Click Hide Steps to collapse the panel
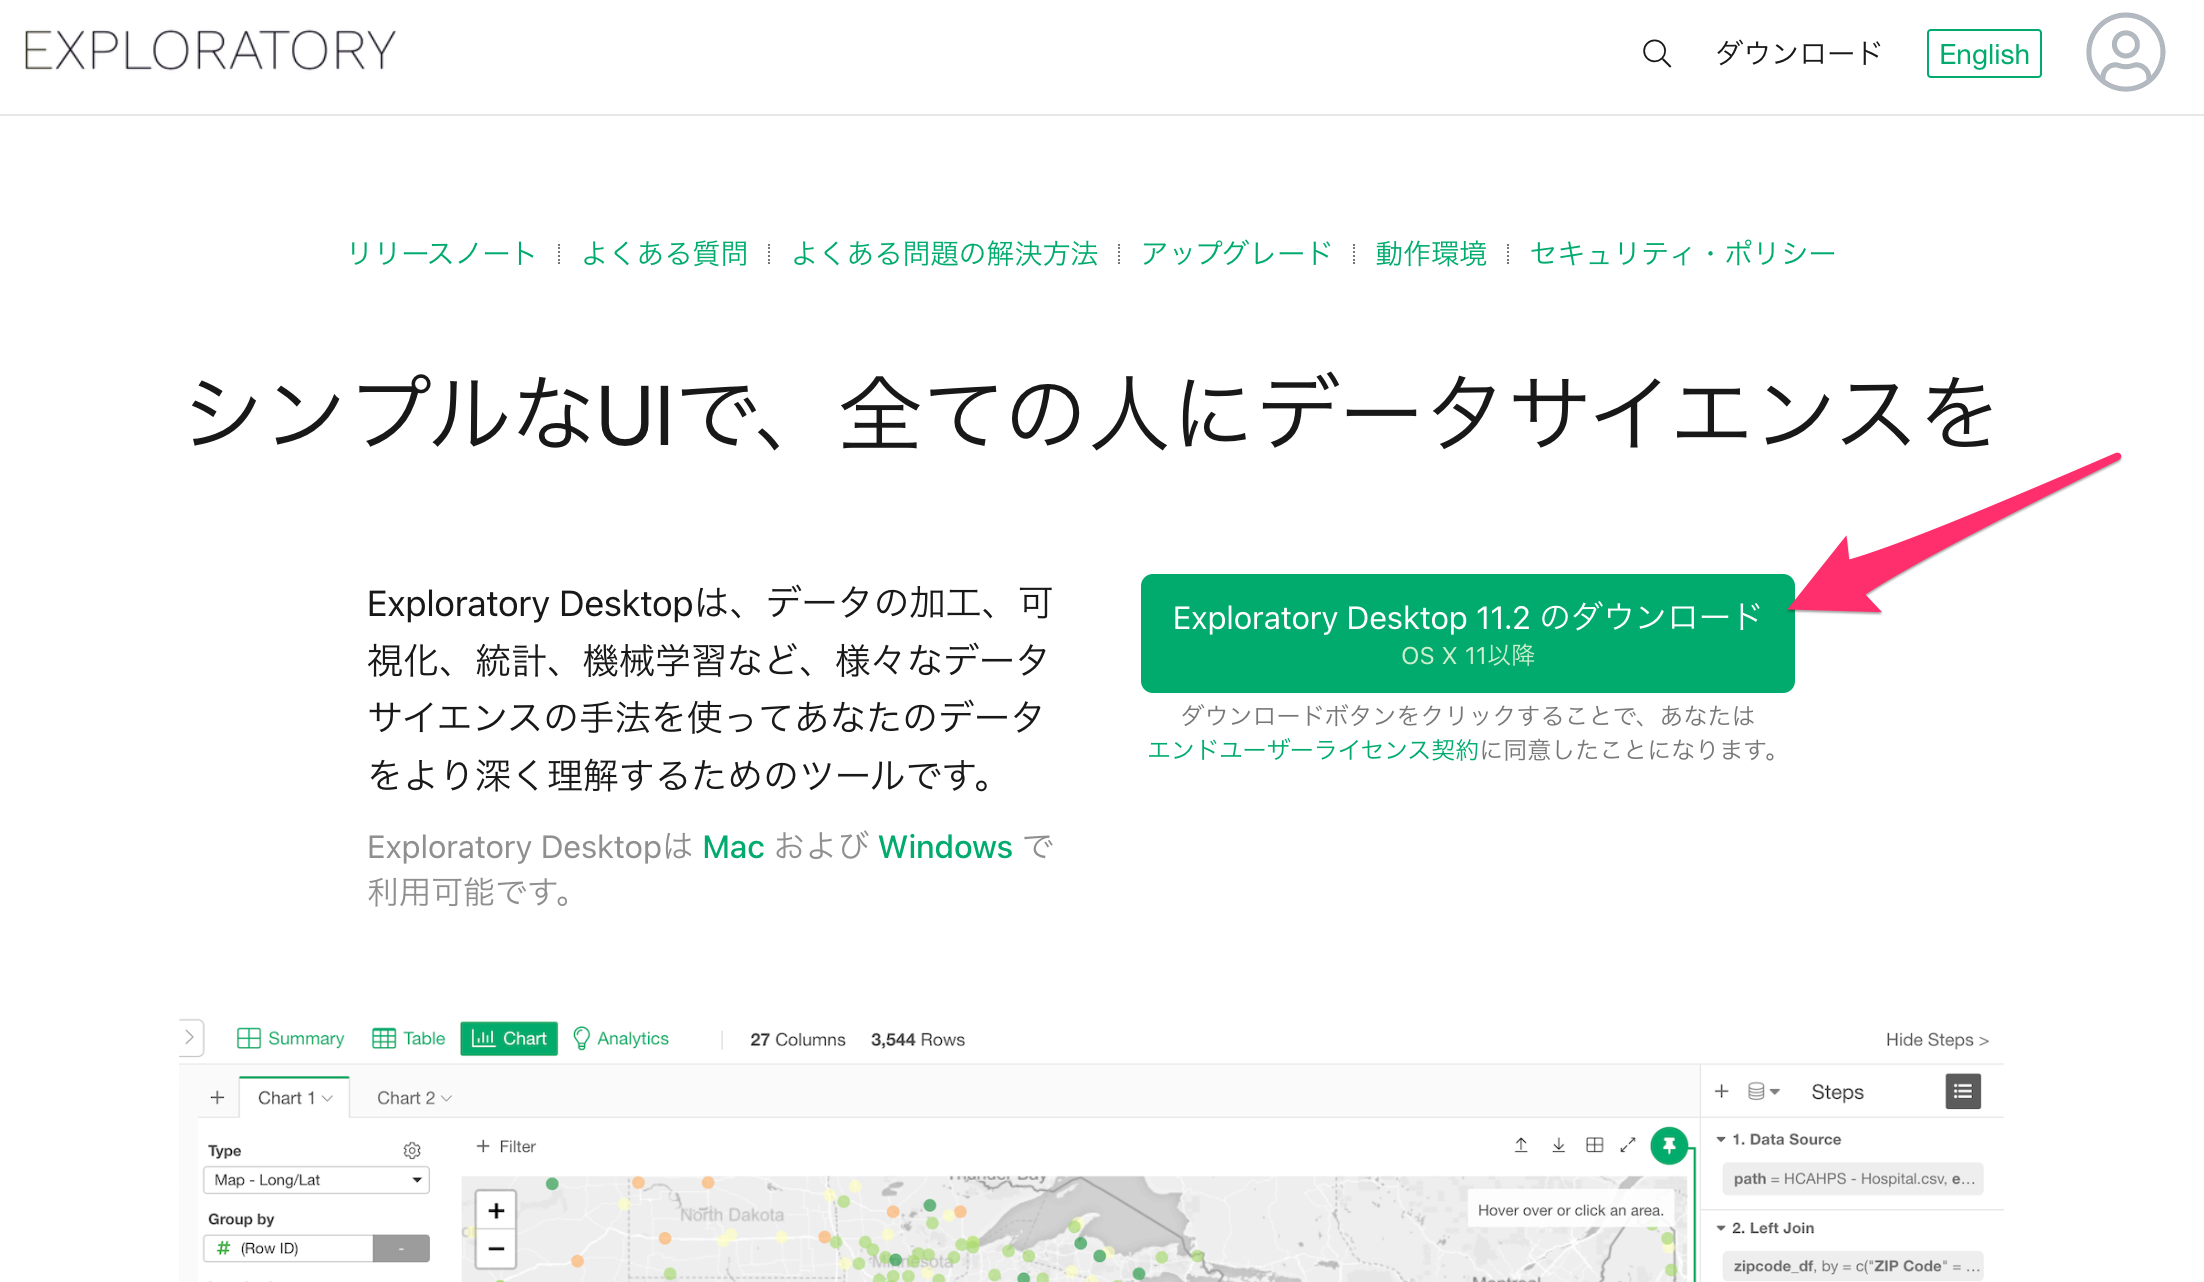Image resolution: width=2204 pixels, height=1282 pixels. click(x=1937, y=1039)
